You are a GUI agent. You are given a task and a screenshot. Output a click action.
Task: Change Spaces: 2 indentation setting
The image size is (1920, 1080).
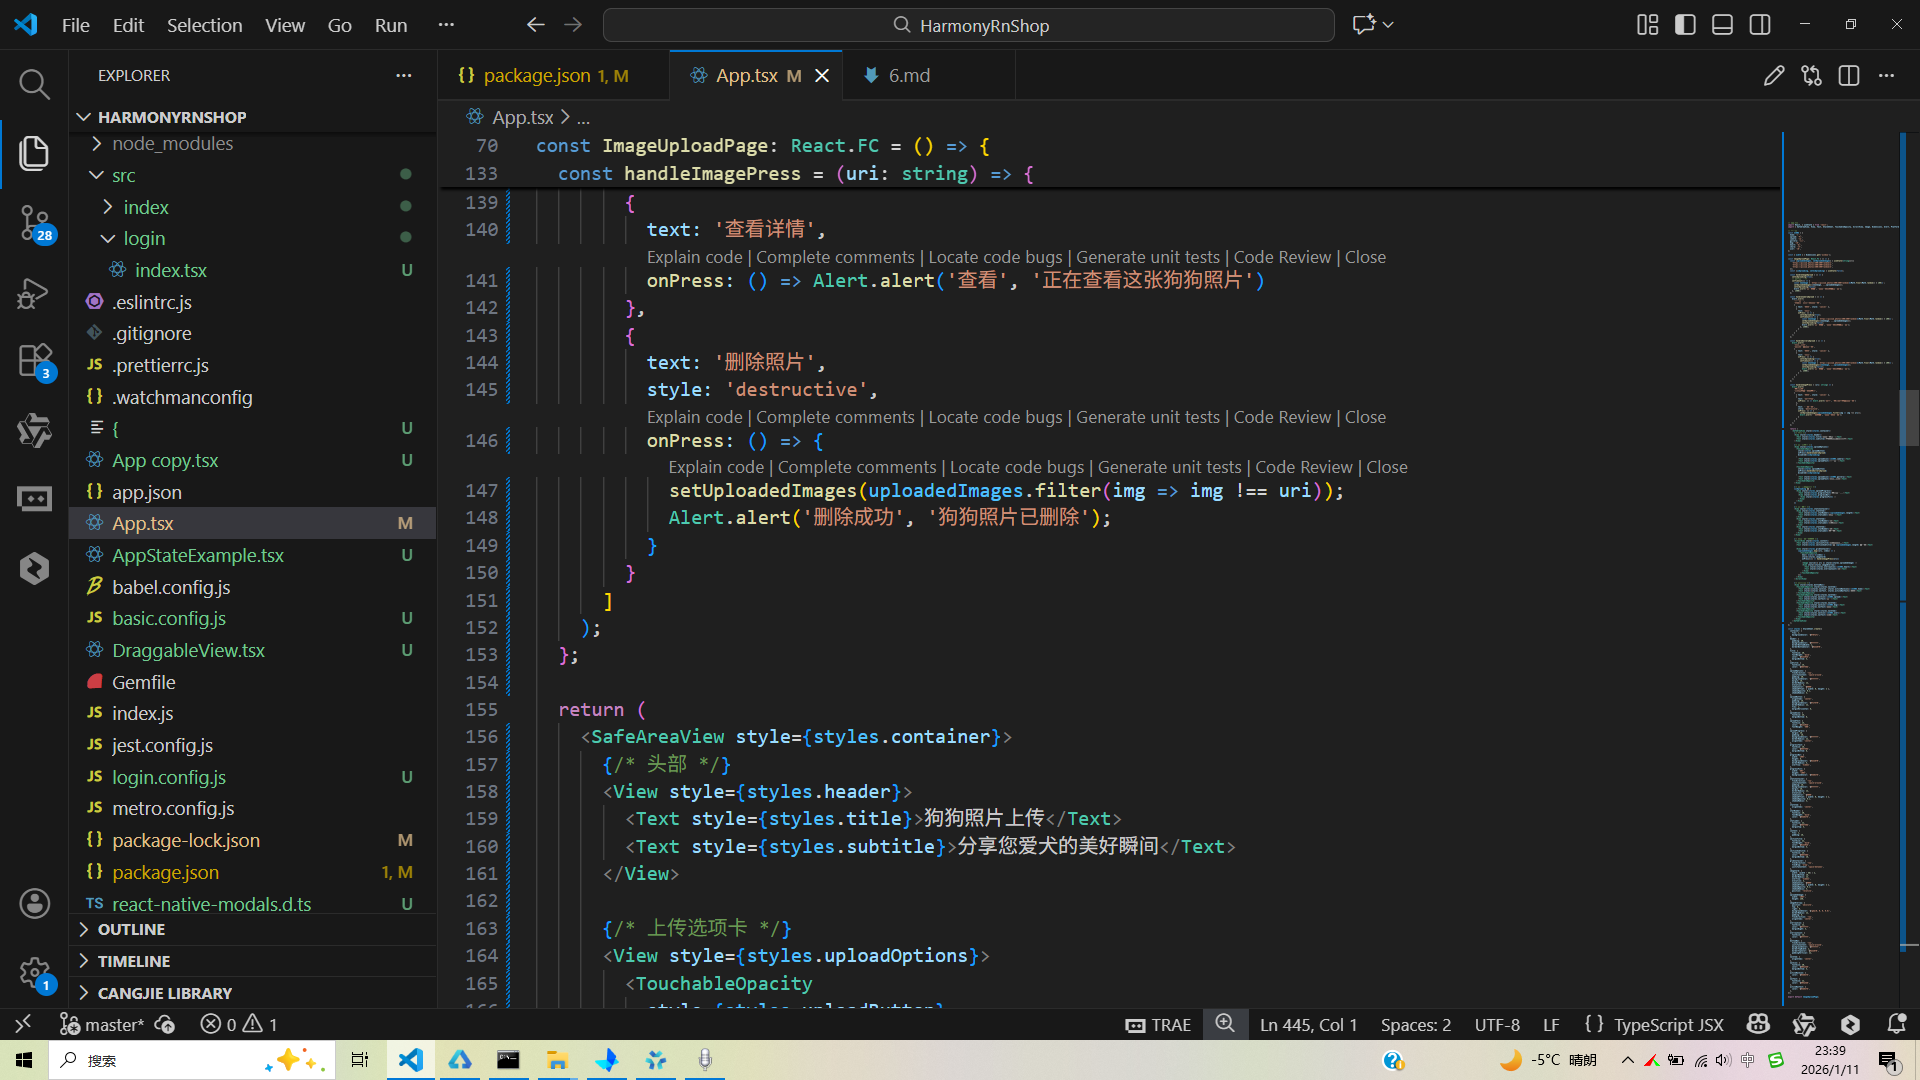[x=1416, y=1024]
